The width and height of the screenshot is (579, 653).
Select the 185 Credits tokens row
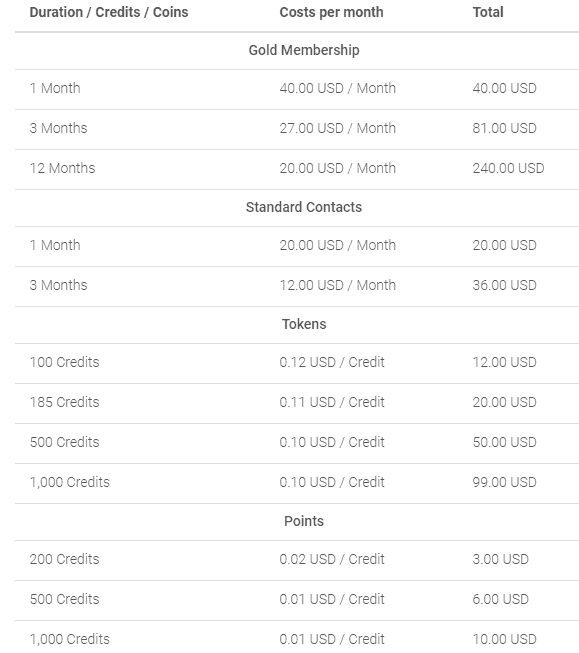[297, 404]
